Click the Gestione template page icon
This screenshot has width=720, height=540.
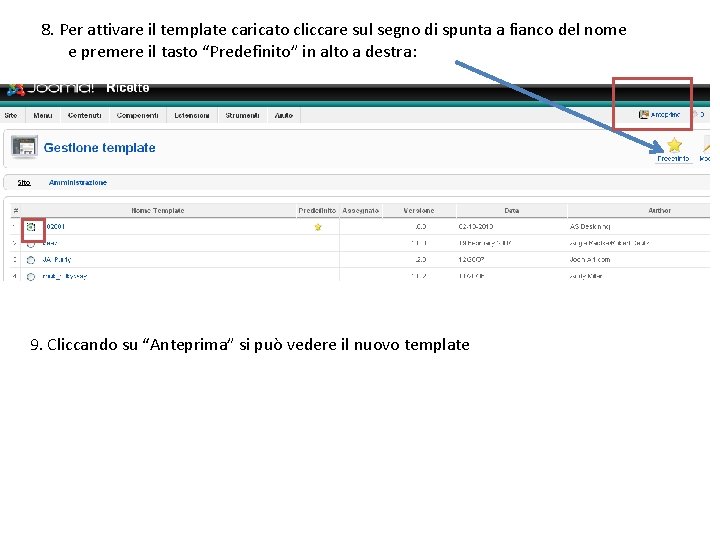24,147
